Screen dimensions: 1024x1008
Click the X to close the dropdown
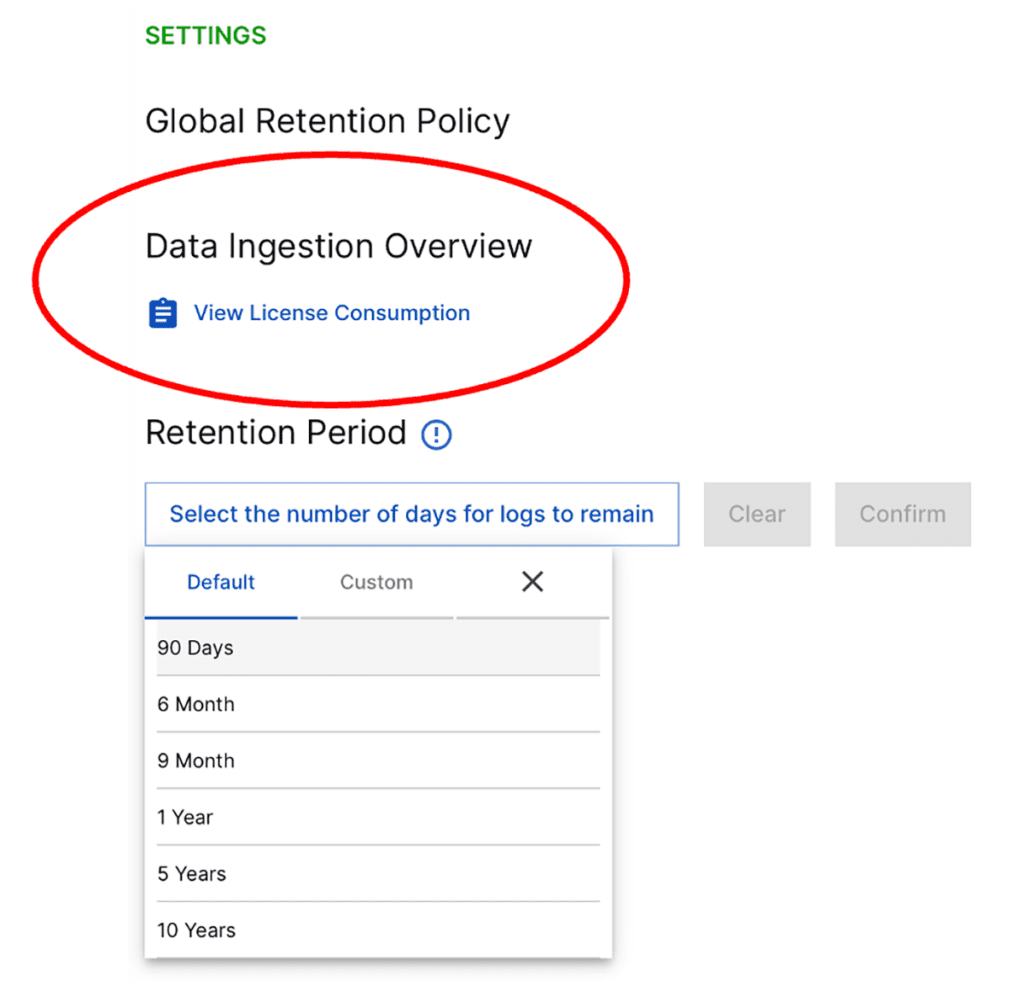[x=532, y=581]
